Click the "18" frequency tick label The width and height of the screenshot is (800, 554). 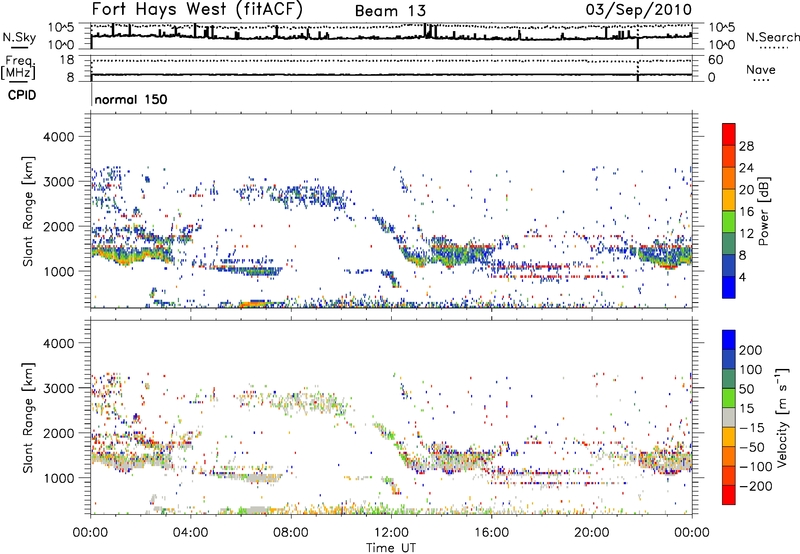pos(67,60)
